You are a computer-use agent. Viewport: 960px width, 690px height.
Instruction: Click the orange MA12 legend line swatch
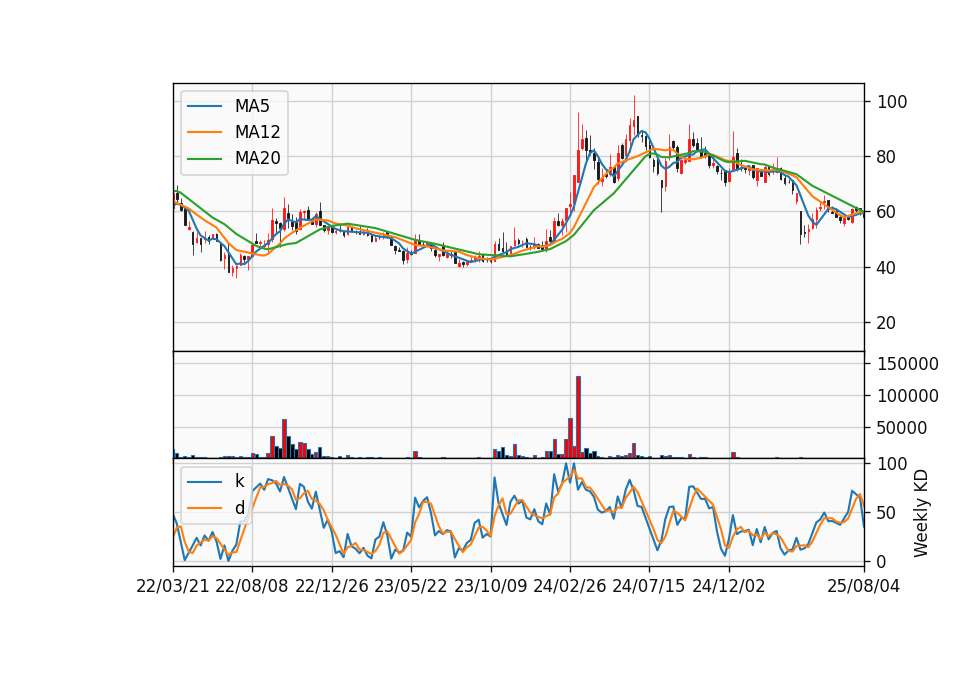[x=204, y=132]
